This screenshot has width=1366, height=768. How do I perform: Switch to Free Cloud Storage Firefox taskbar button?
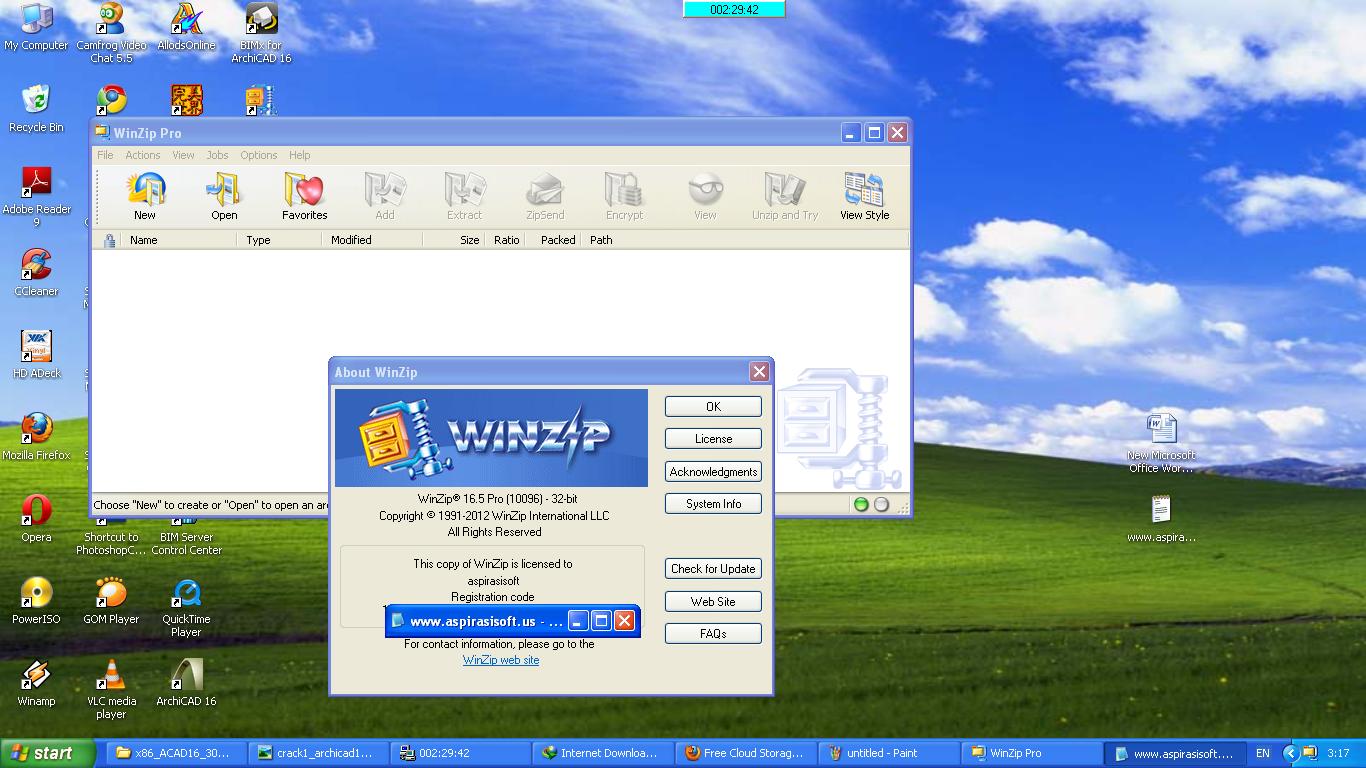[x=745, y=753]
